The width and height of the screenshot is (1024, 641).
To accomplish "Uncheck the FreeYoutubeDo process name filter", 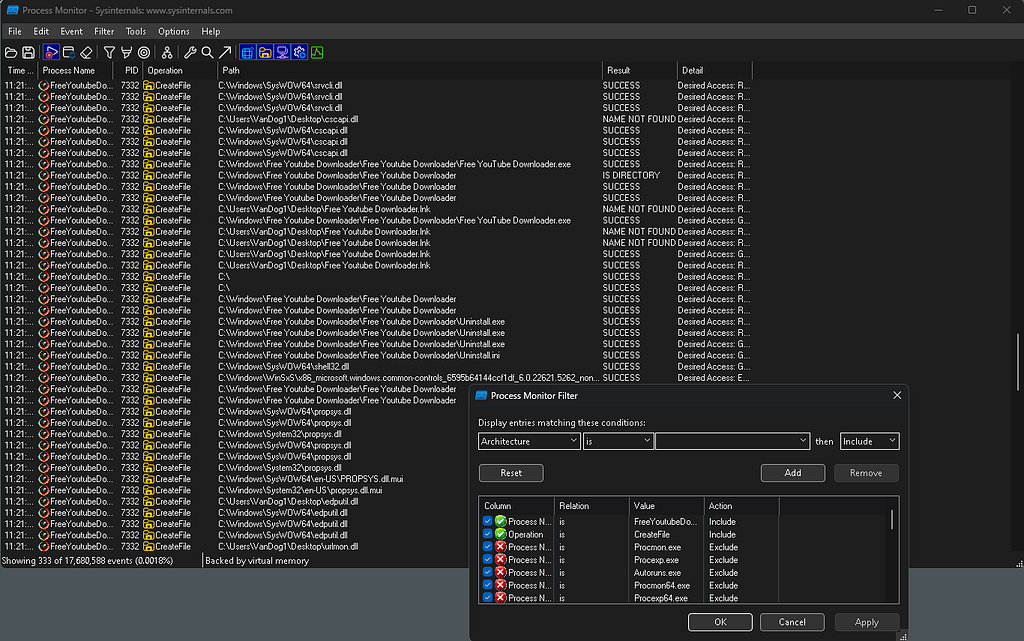I will (x=487, y=521).
